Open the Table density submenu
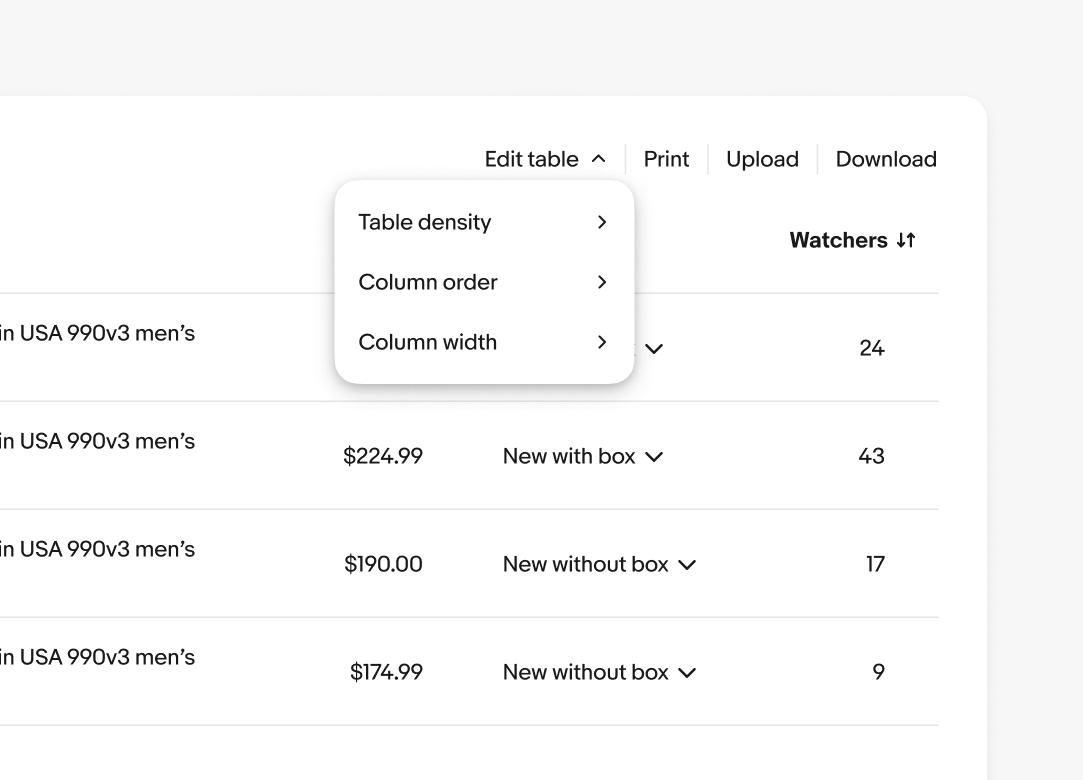Screen dimensions: 1083x780 pos(424,222)
